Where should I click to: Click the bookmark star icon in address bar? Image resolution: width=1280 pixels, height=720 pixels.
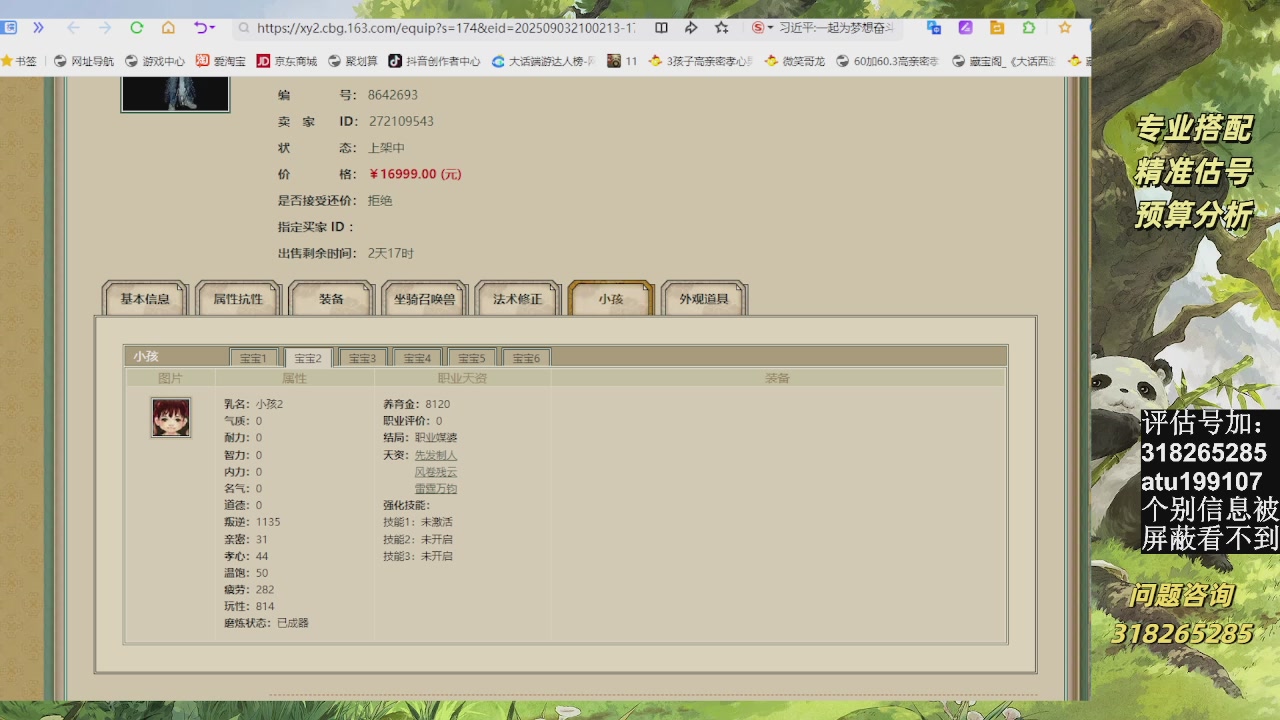pyautogui.click(x=721, y=28)
